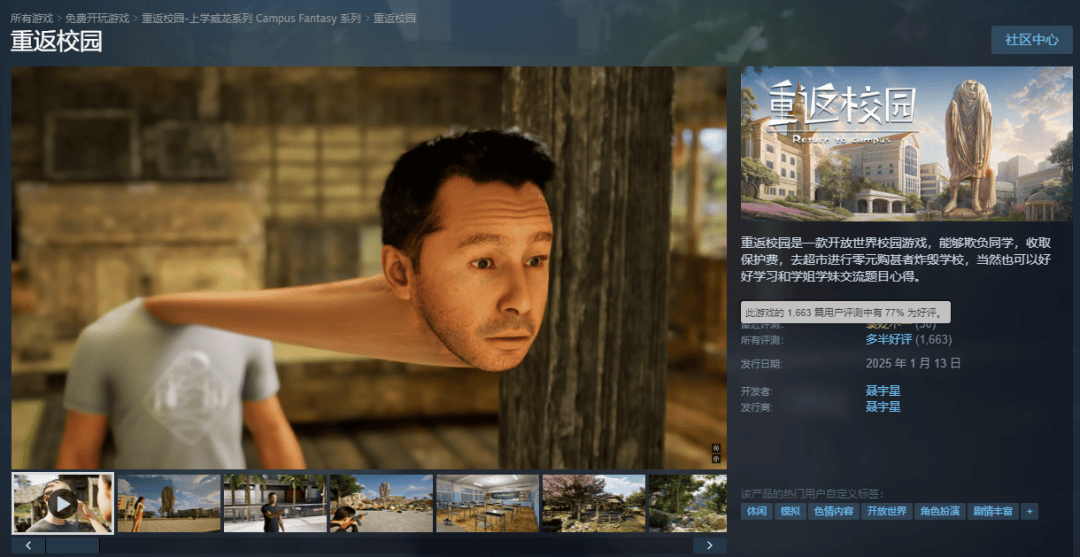Screen dimensions: 1080x557
Task: Open Campus Fantasy 系列 breadcrumb link
Action: pos(251,19)
